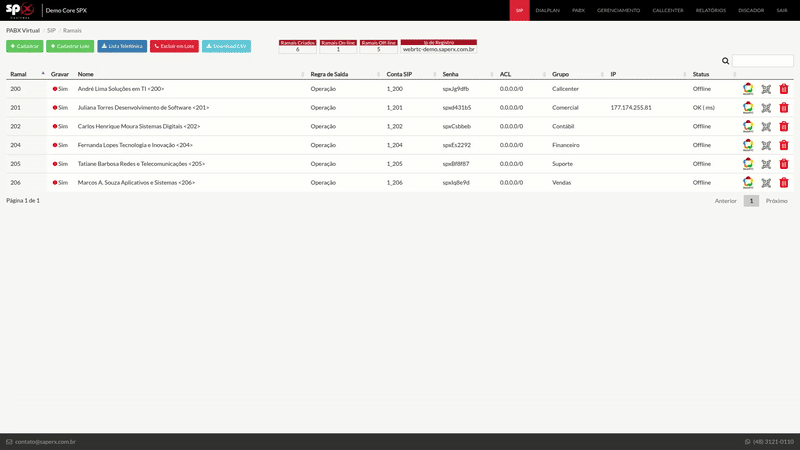Open WebRTC icon for ramal 204
This screenshot has width=800, height=450.
tap(748, 145)
